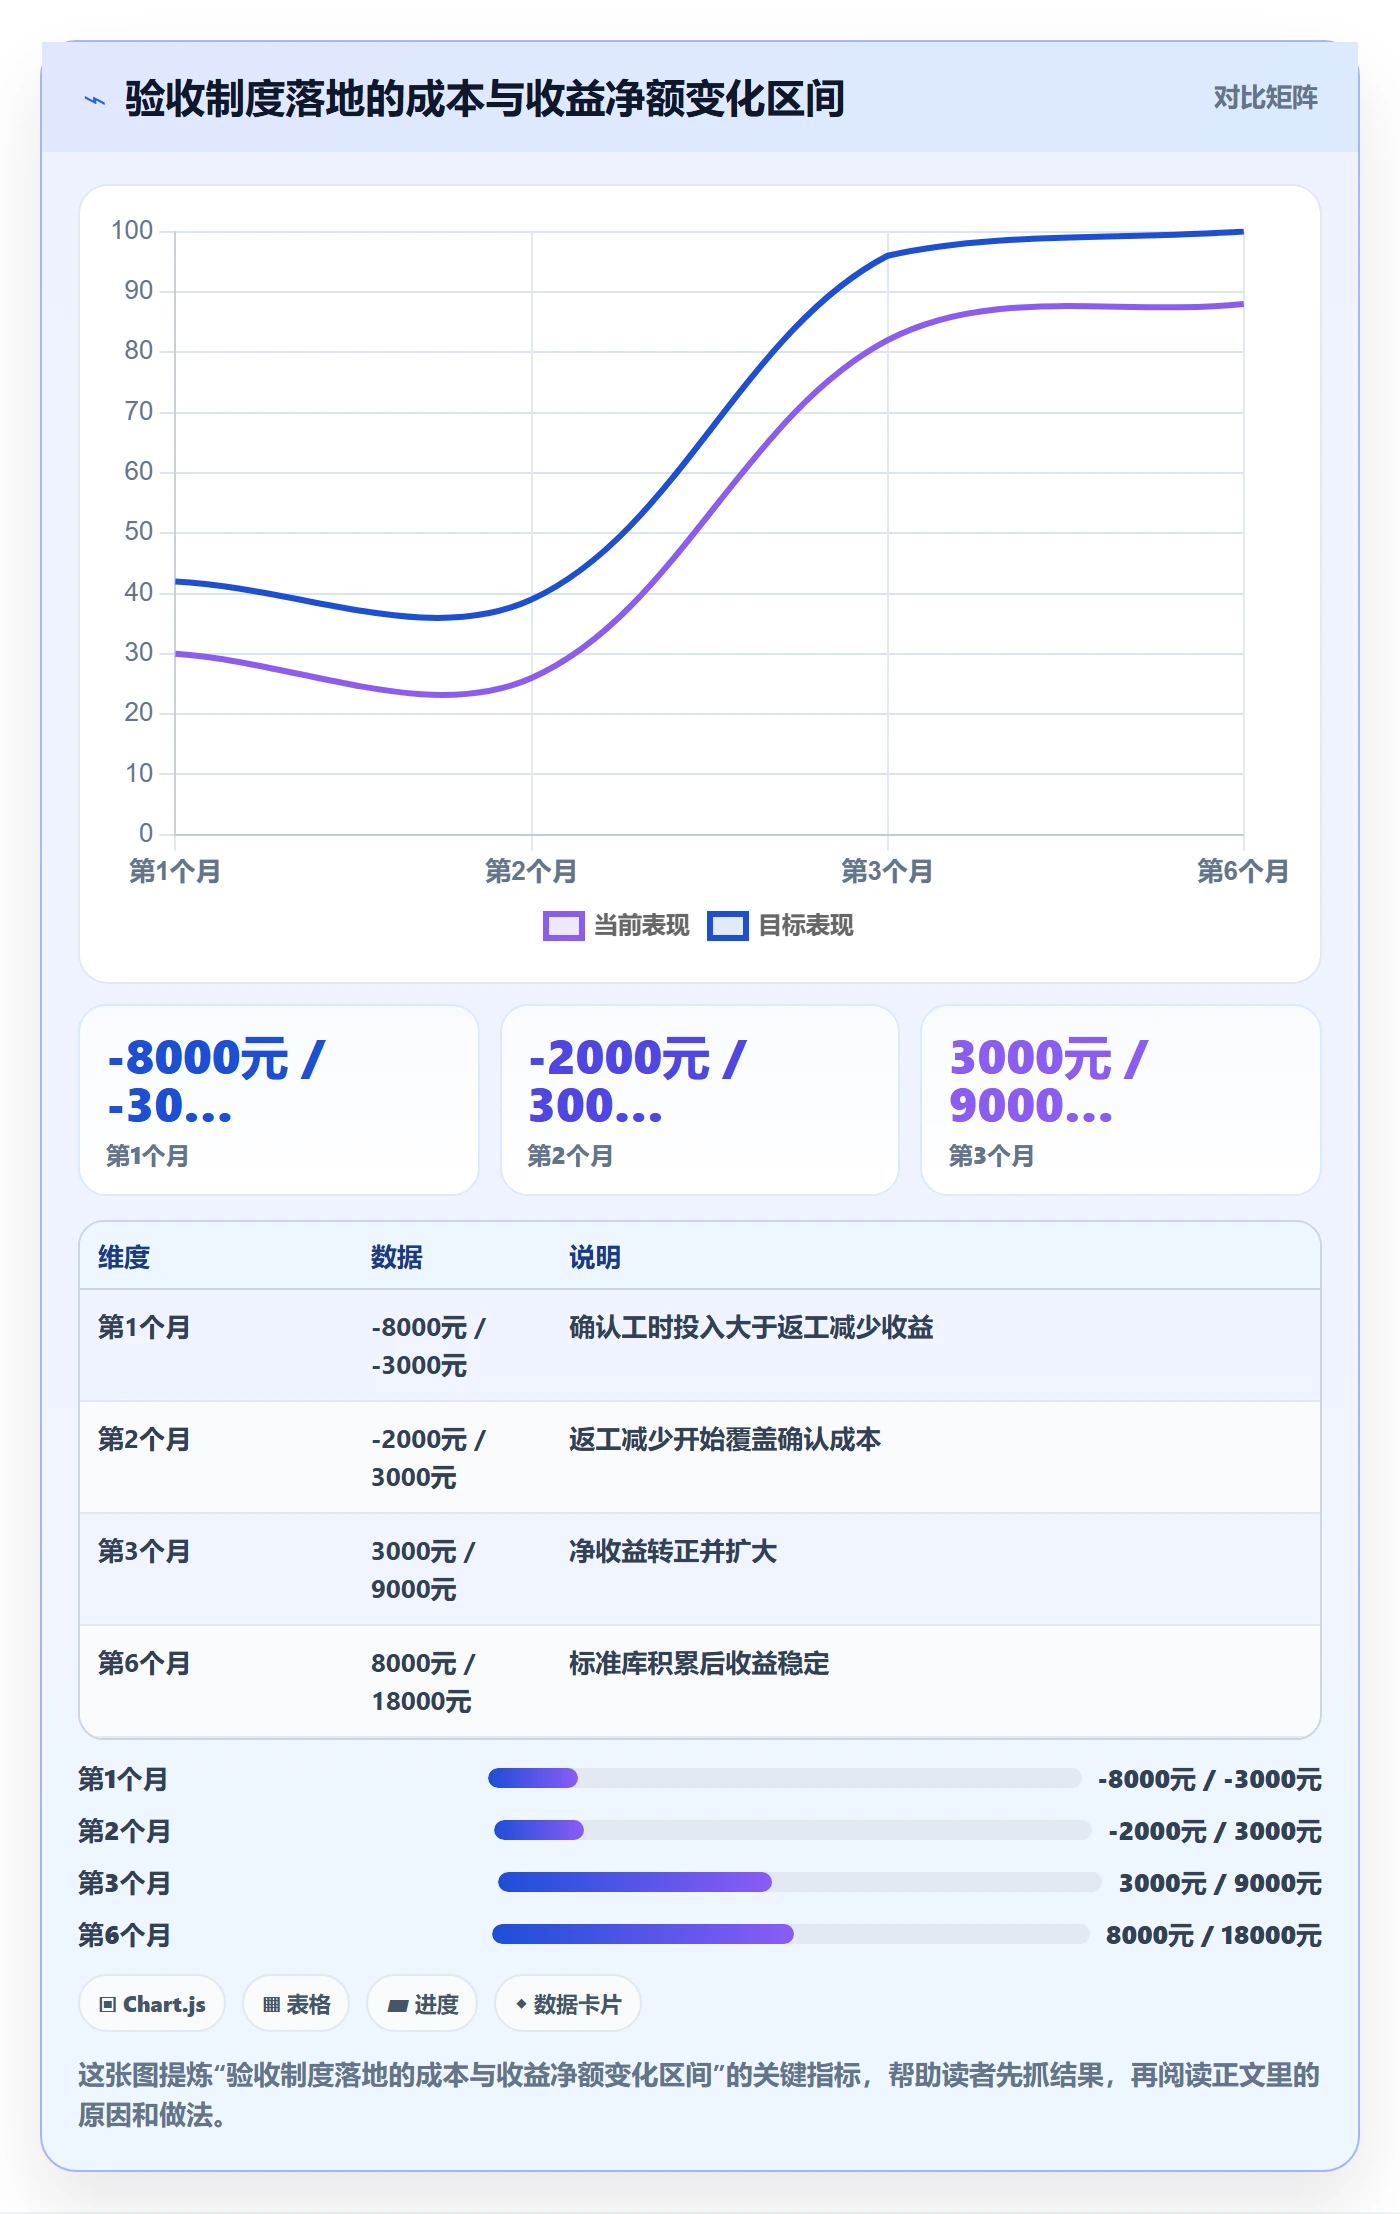Click the 说明 column header

(595, 1257)
